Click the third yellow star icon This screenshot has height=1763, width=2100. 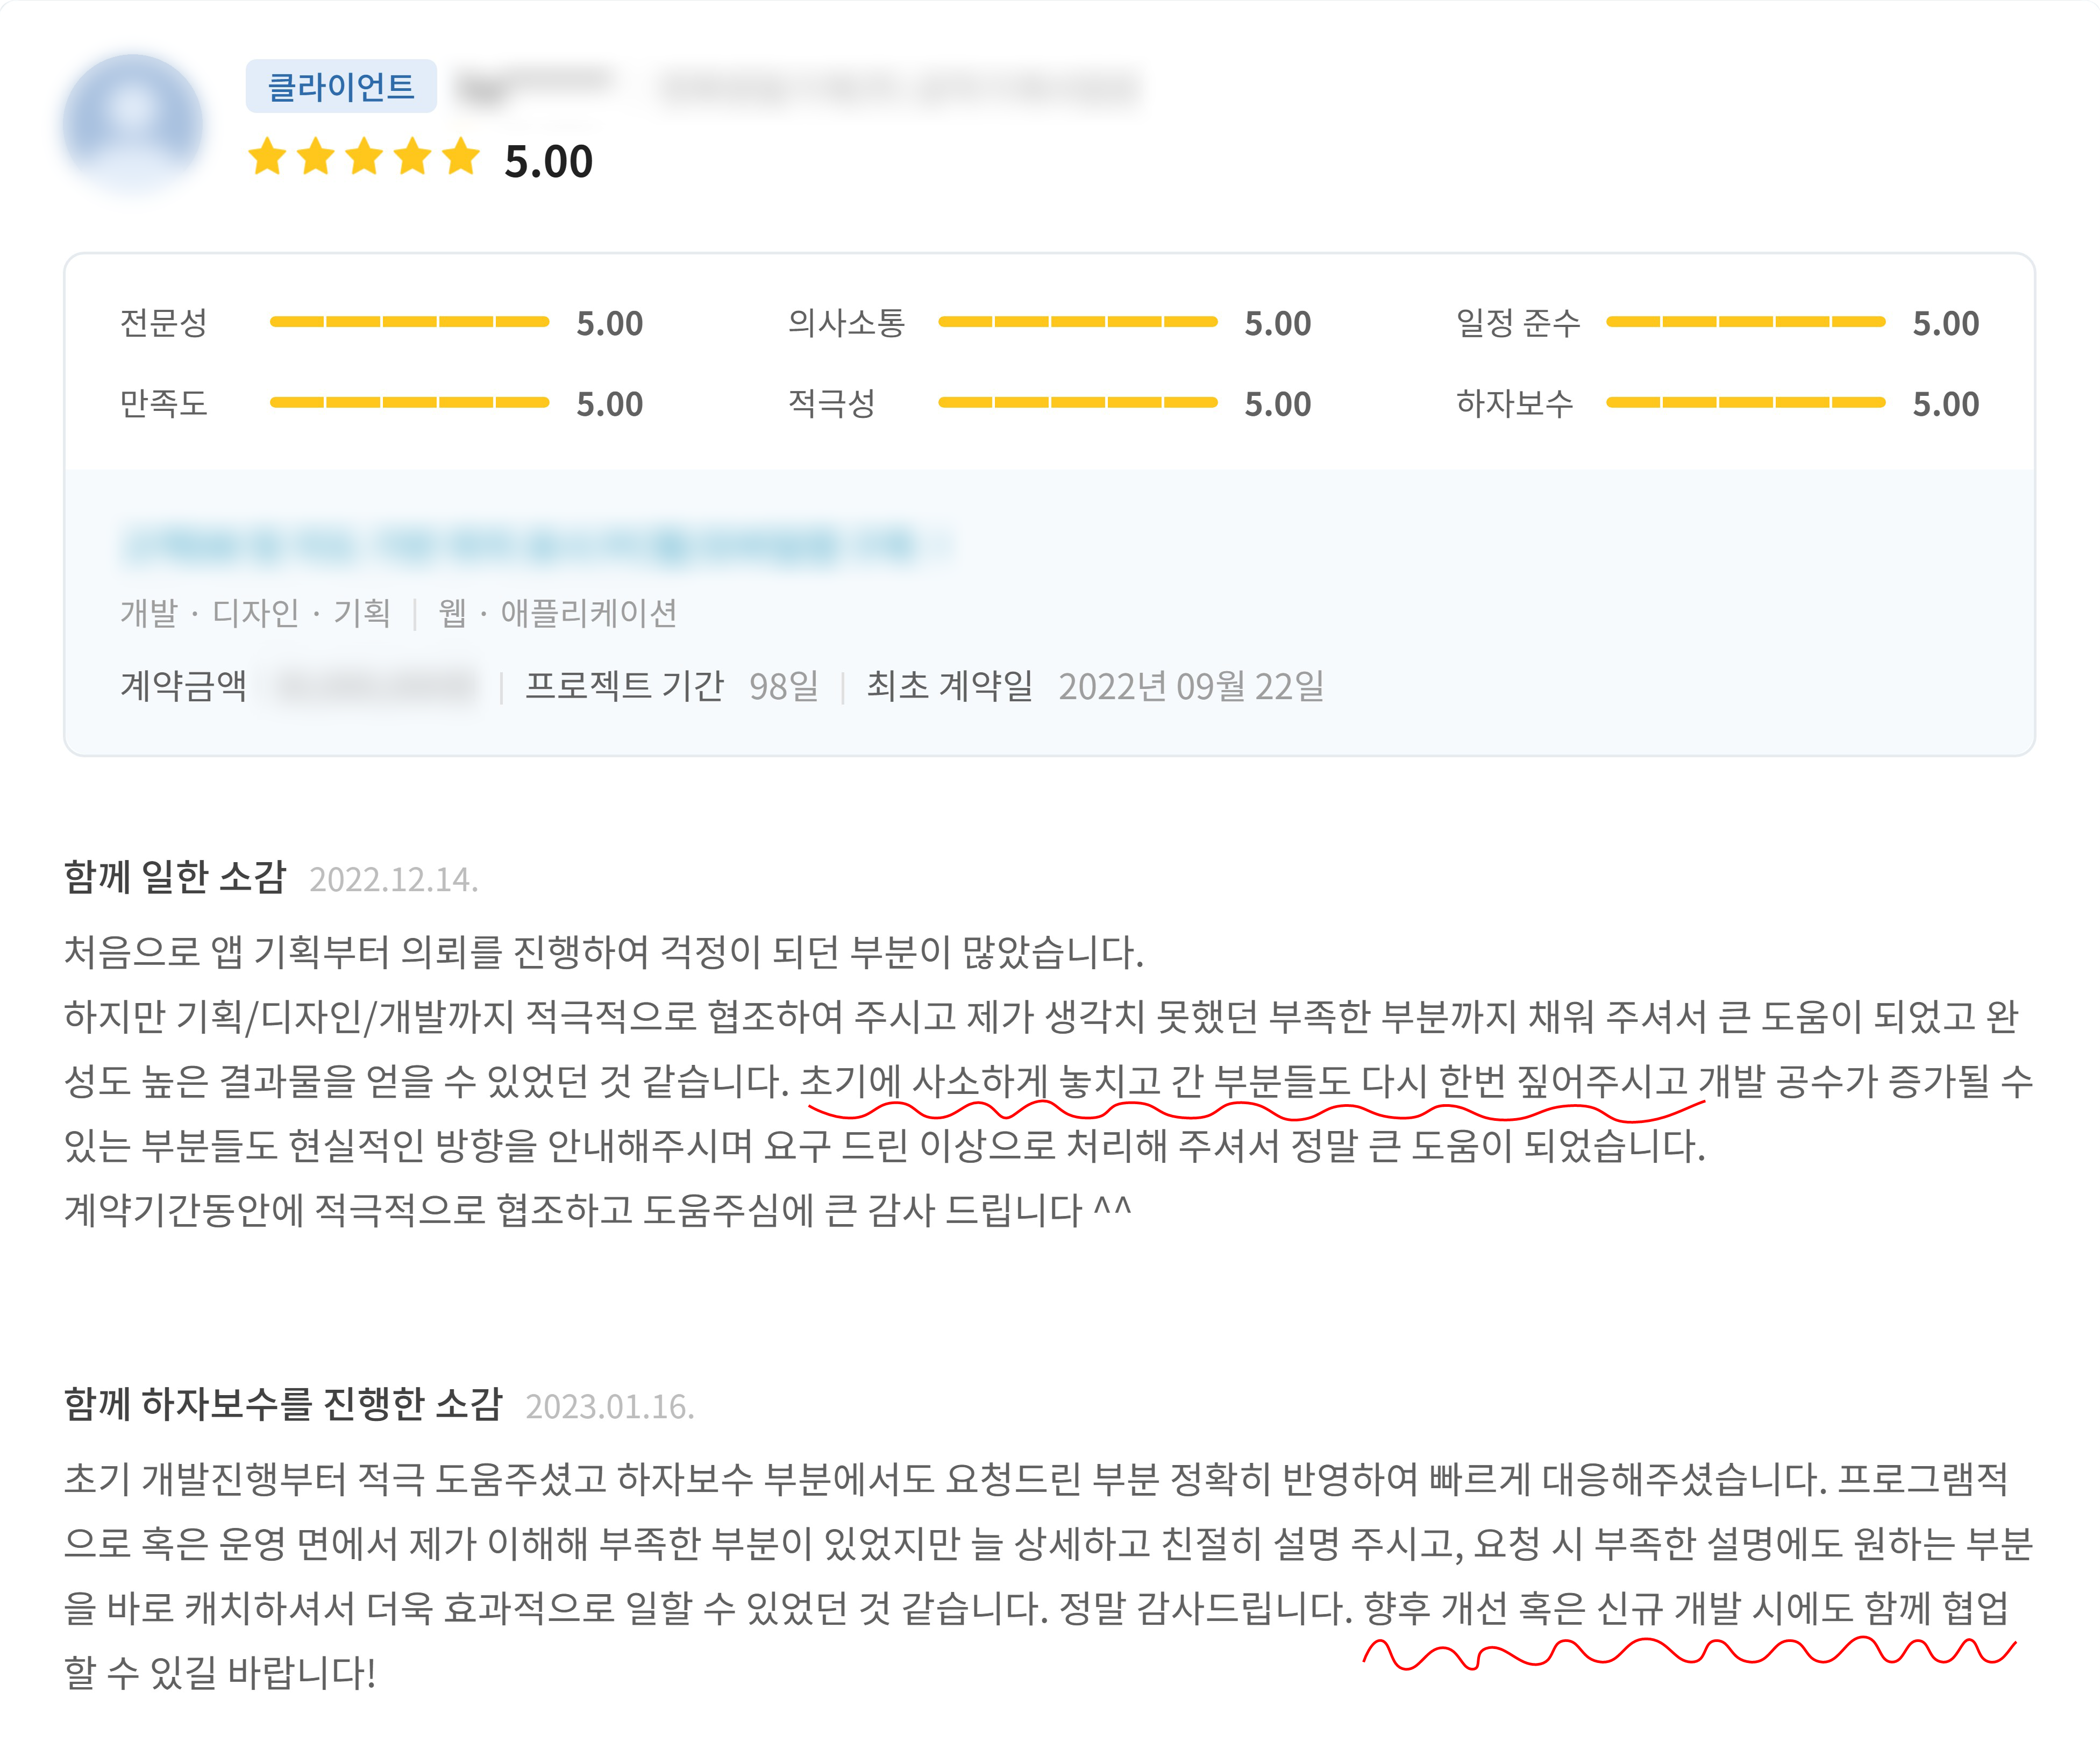point(364,157)
